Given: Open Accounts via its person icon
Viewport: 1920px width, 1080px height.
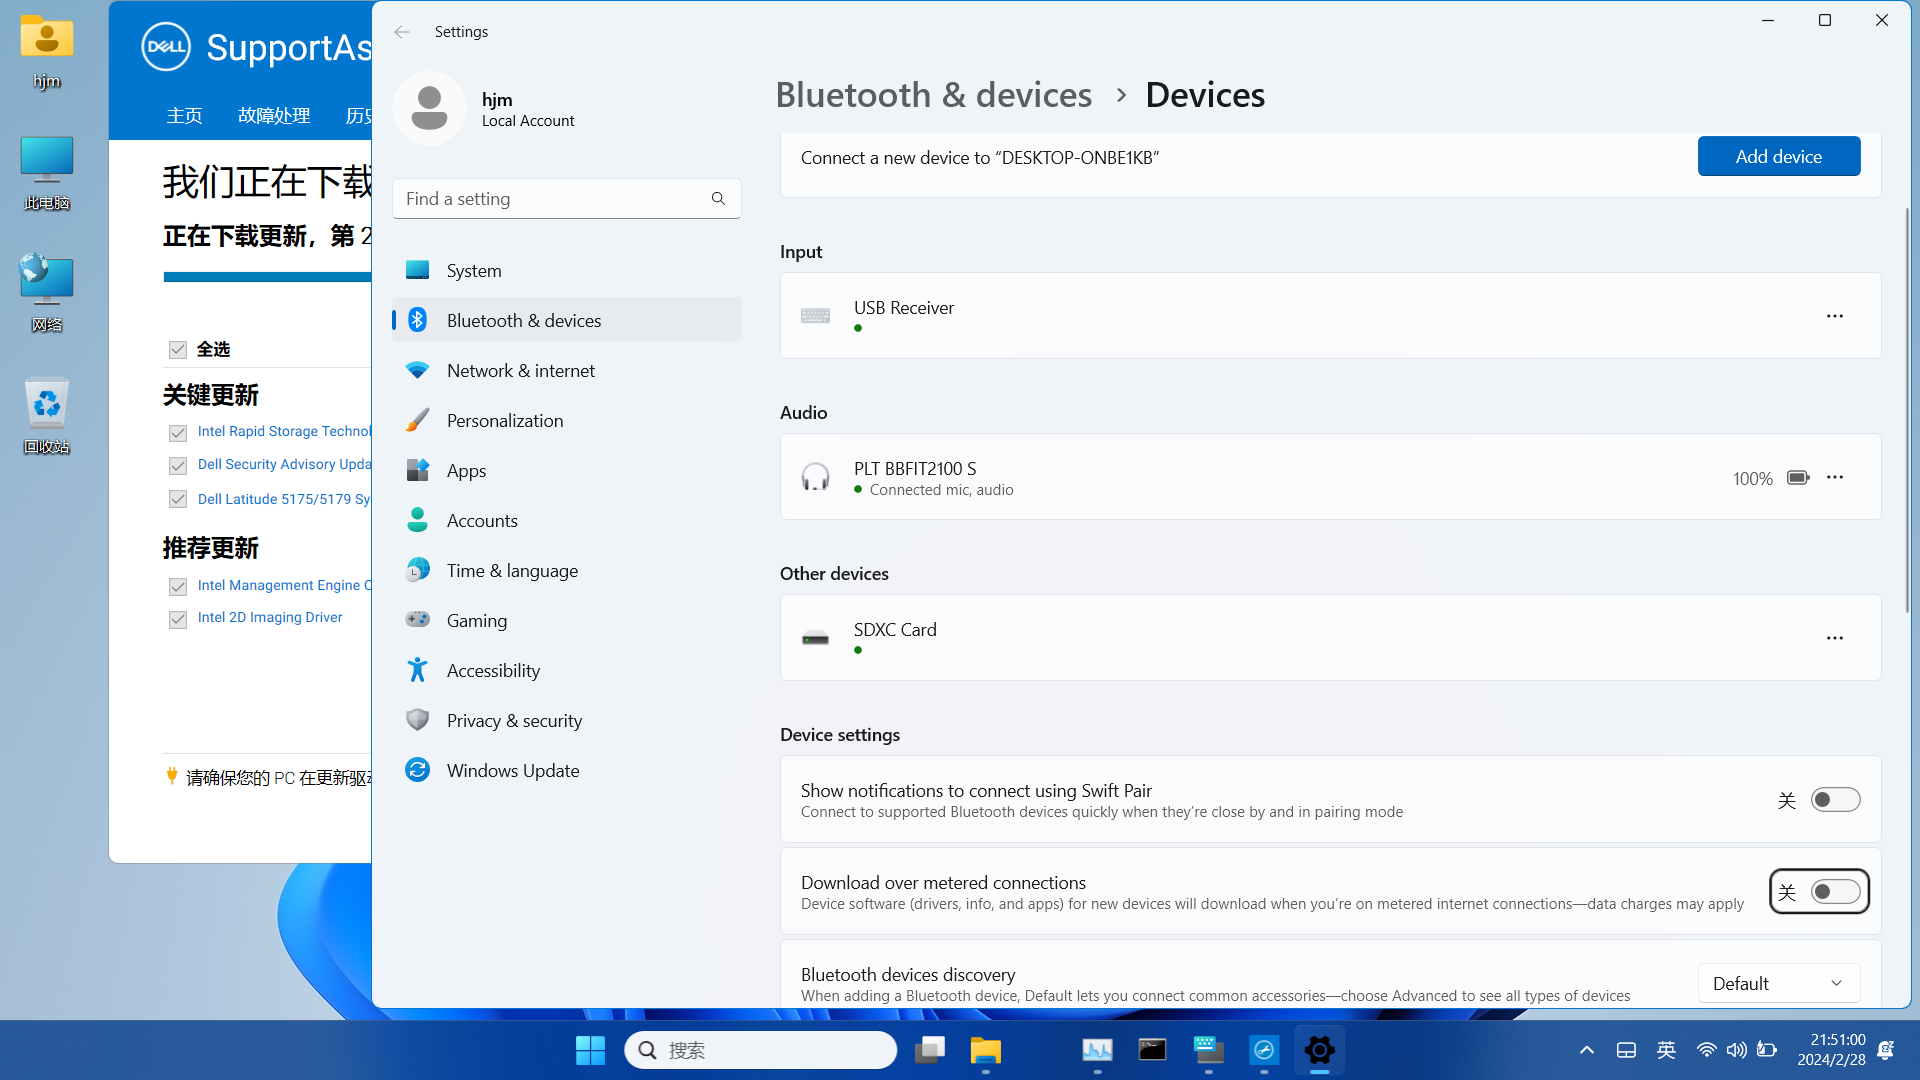Looking at the screenshot, I should pyautogui.click(x=417, y=520).
